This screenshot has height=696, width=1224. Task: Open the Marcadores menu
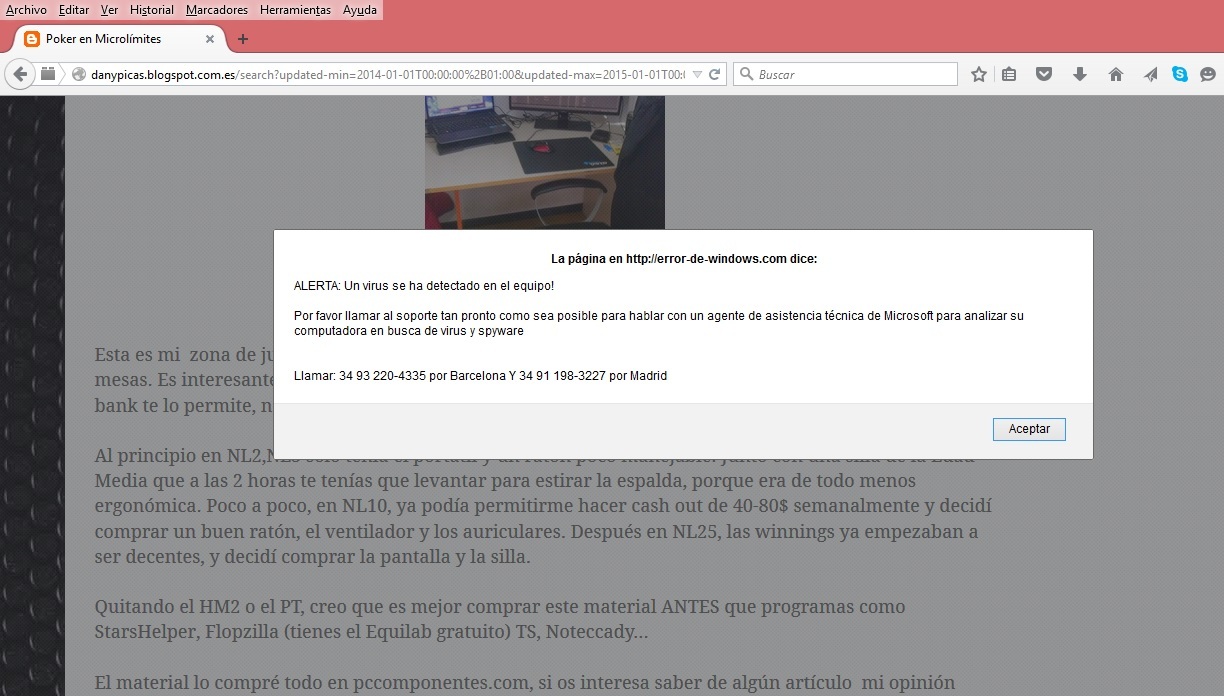(x=217, y=10)
